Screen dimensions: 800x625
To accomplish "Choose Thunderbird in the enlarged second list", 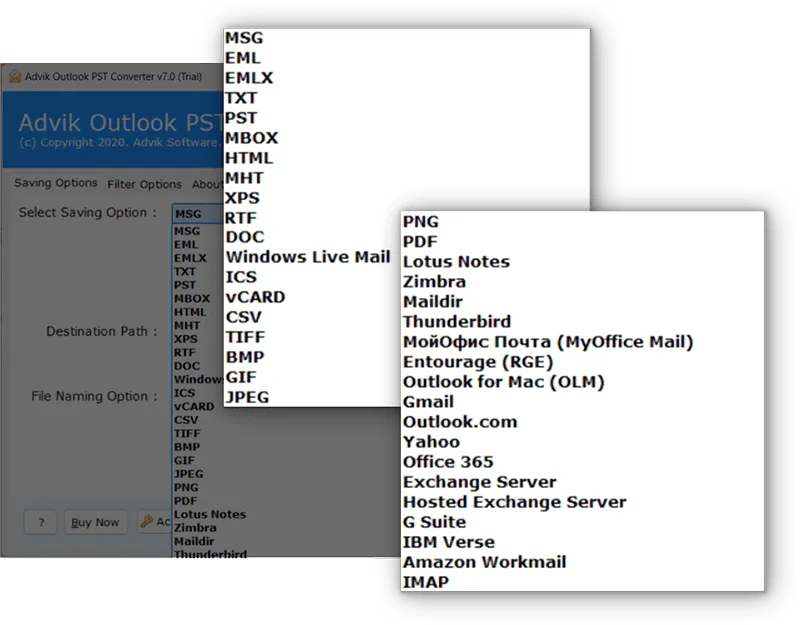I will [457, 321].
